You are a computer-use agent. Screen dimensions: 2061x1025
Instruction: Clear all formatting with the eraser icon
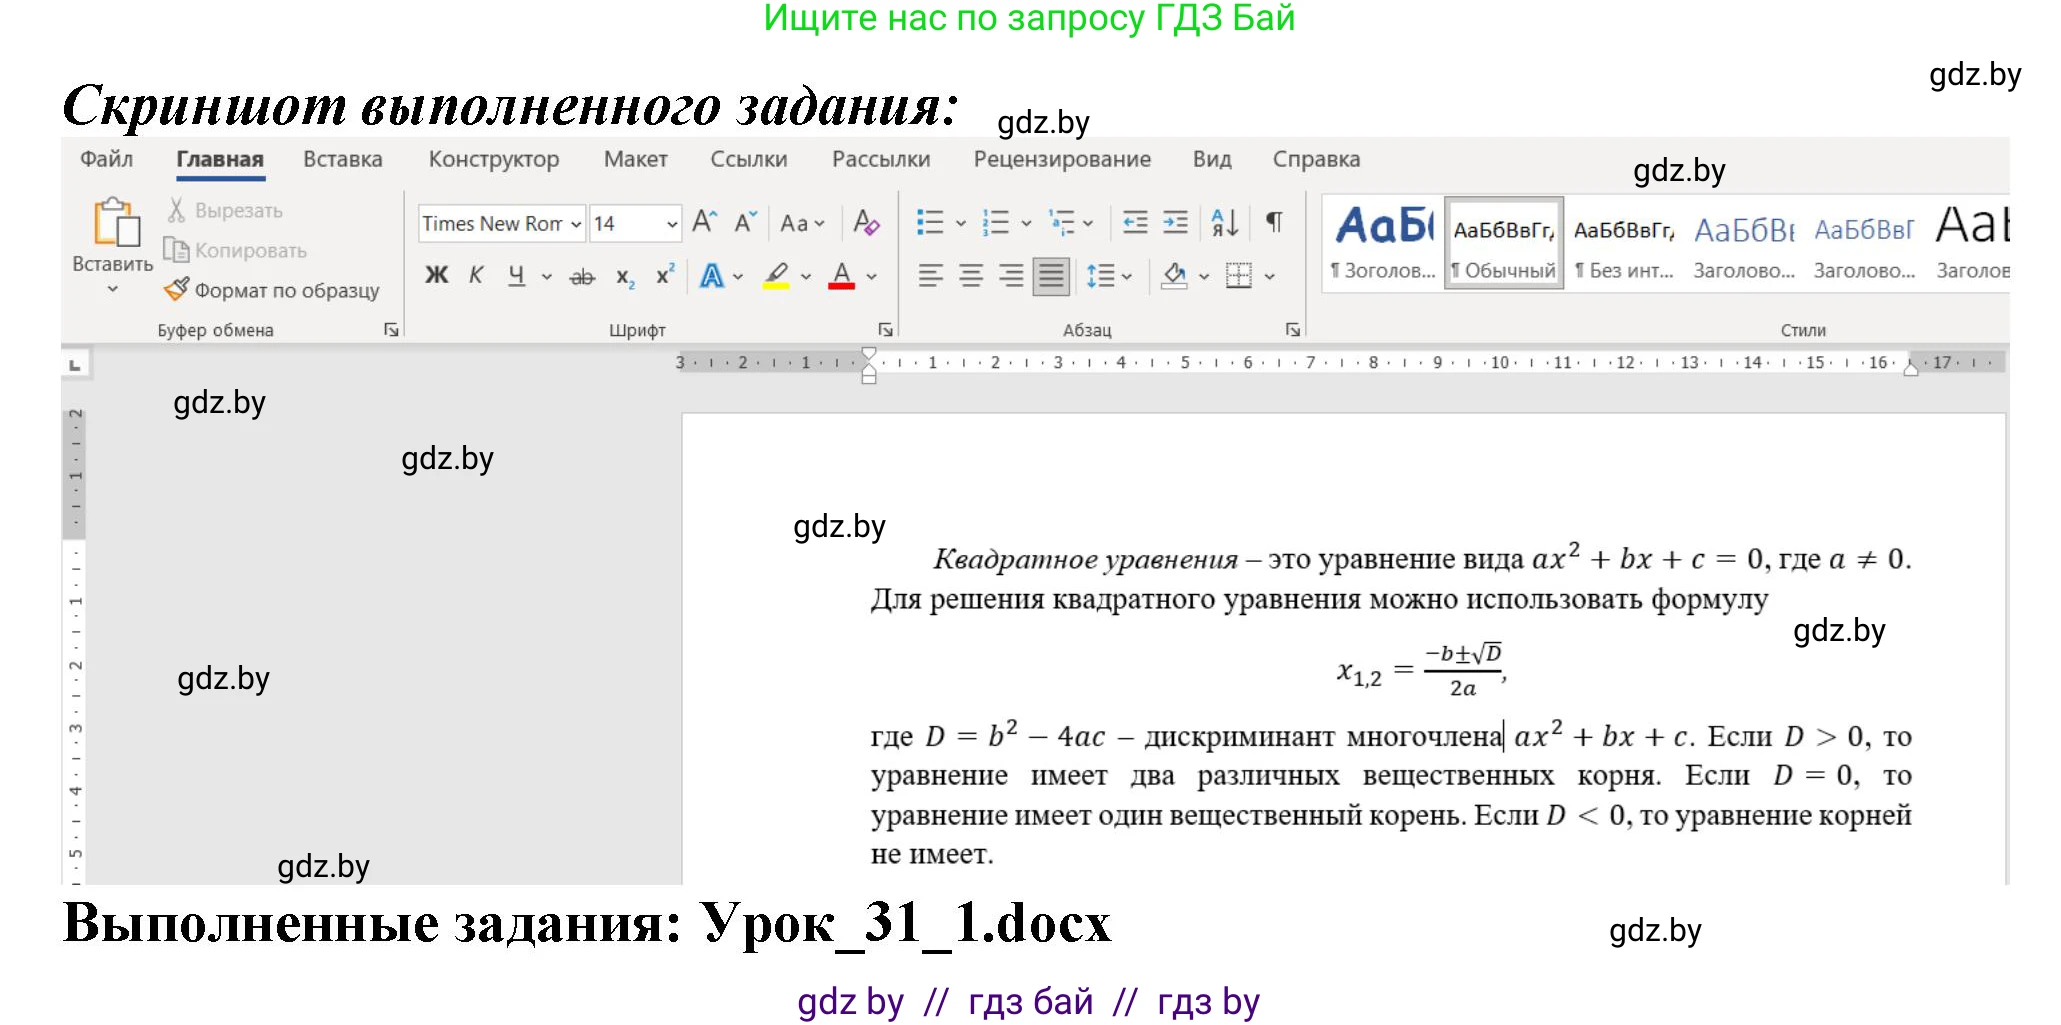click(866, 223)
